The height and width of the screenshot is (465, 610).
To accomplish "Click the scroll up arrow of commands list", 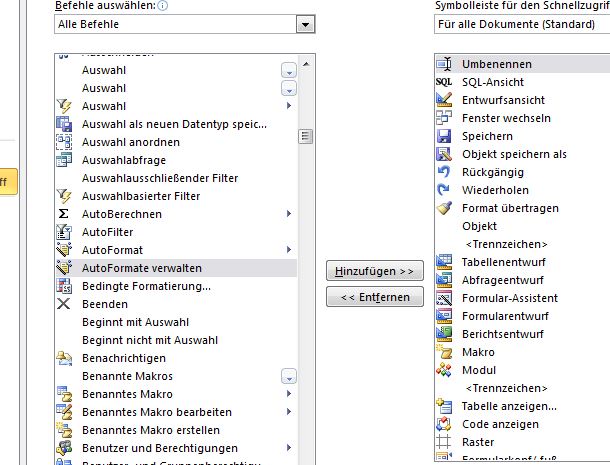I will coord(306,64).
